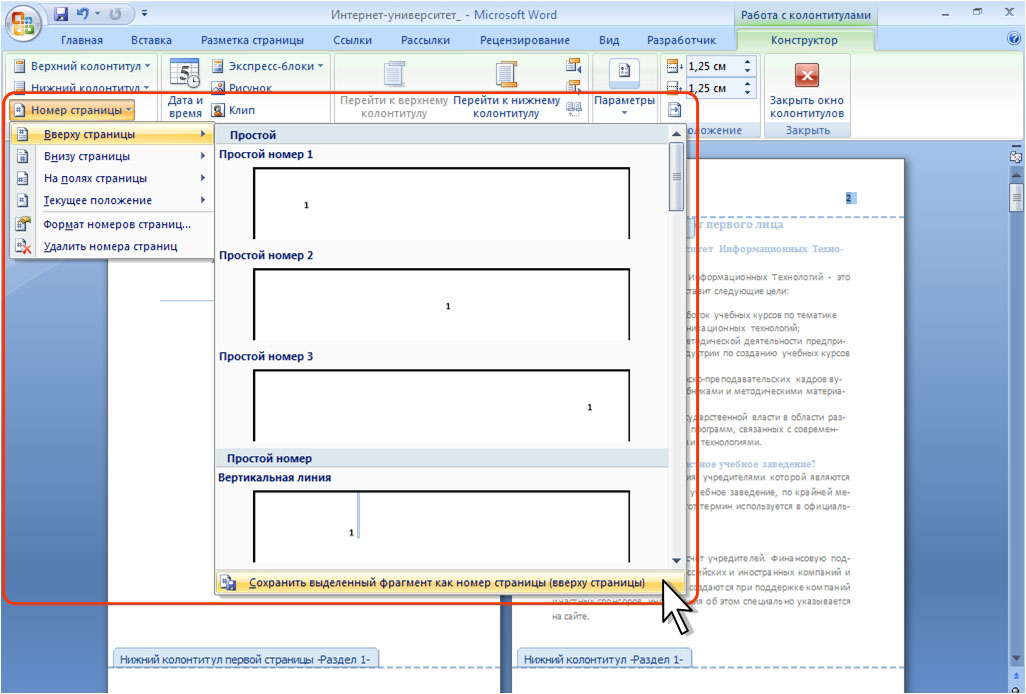Insert picture via Рисунок
Image resolution: width=1026 pixels, height=694 pixels.
pos(242,88)
